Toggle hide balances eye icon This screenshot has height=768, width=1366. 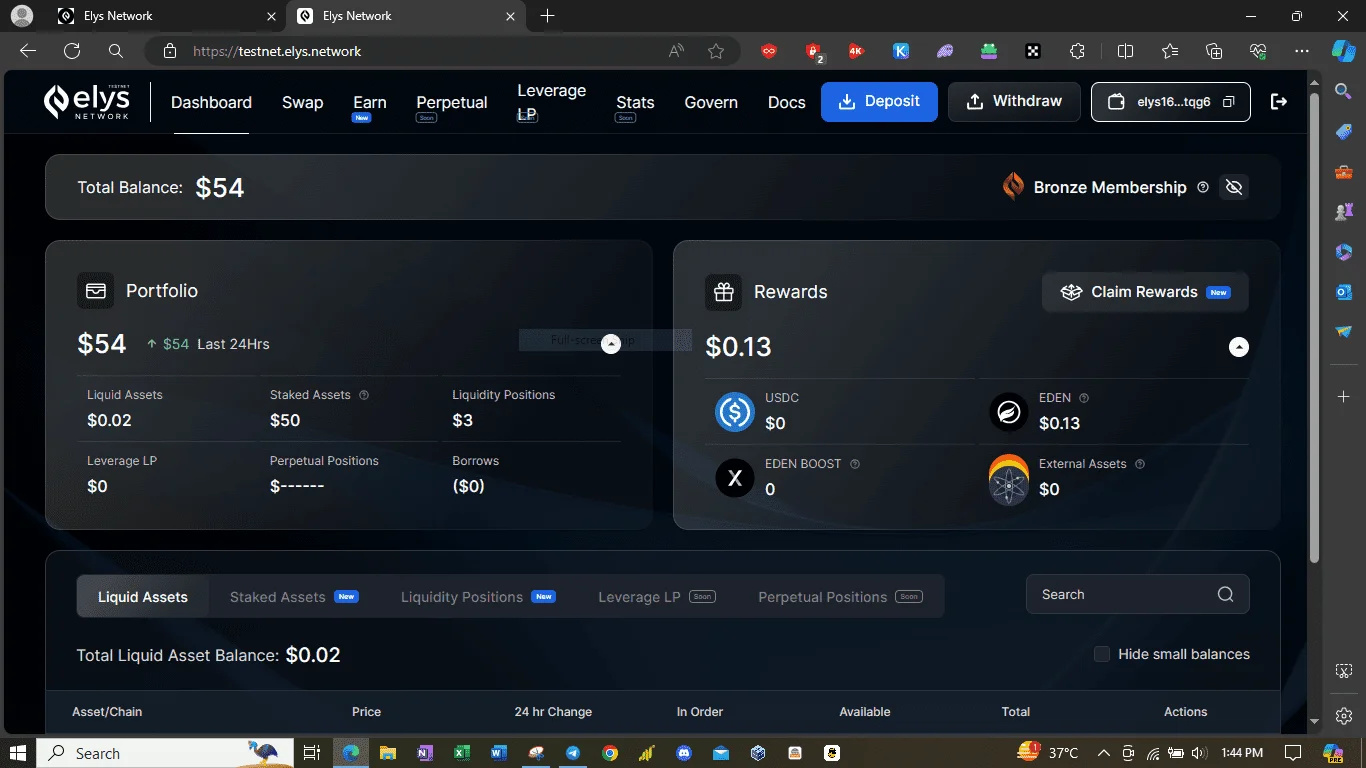coord(1234,187)
